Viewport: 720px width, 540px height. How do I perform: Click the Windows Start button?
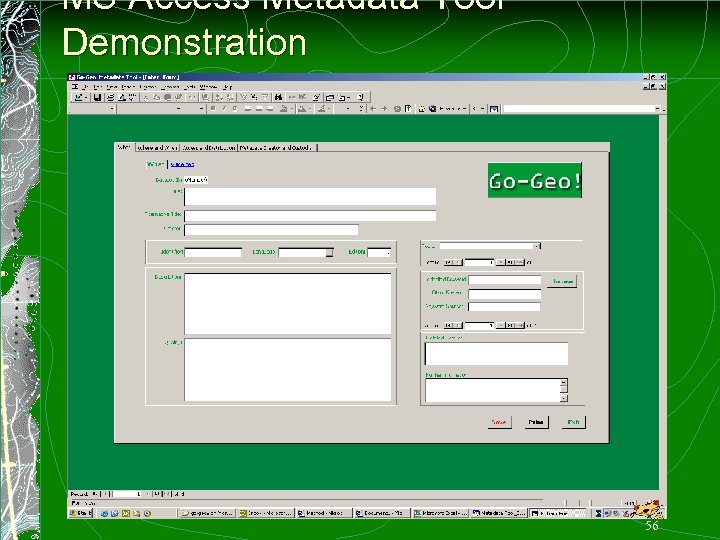click(81, 513)
